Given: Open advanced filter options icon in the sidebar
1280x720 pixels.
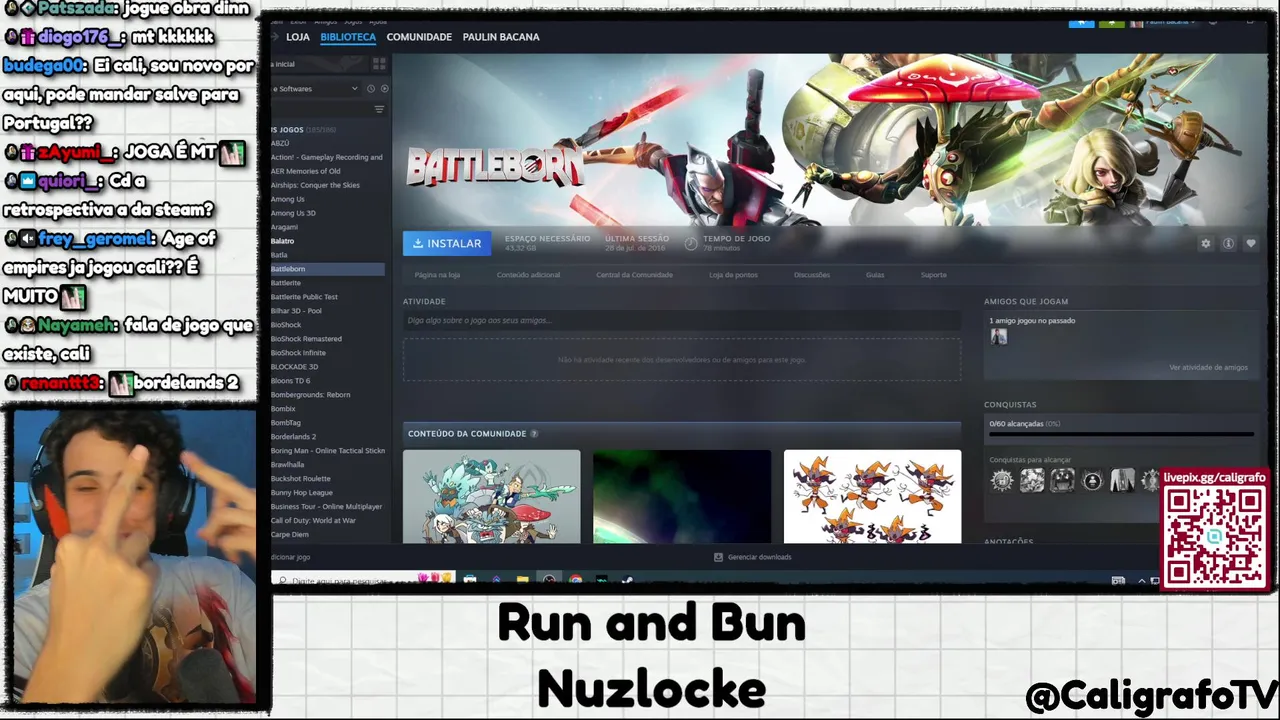Looking at the screenshot, I should (379, 109).
